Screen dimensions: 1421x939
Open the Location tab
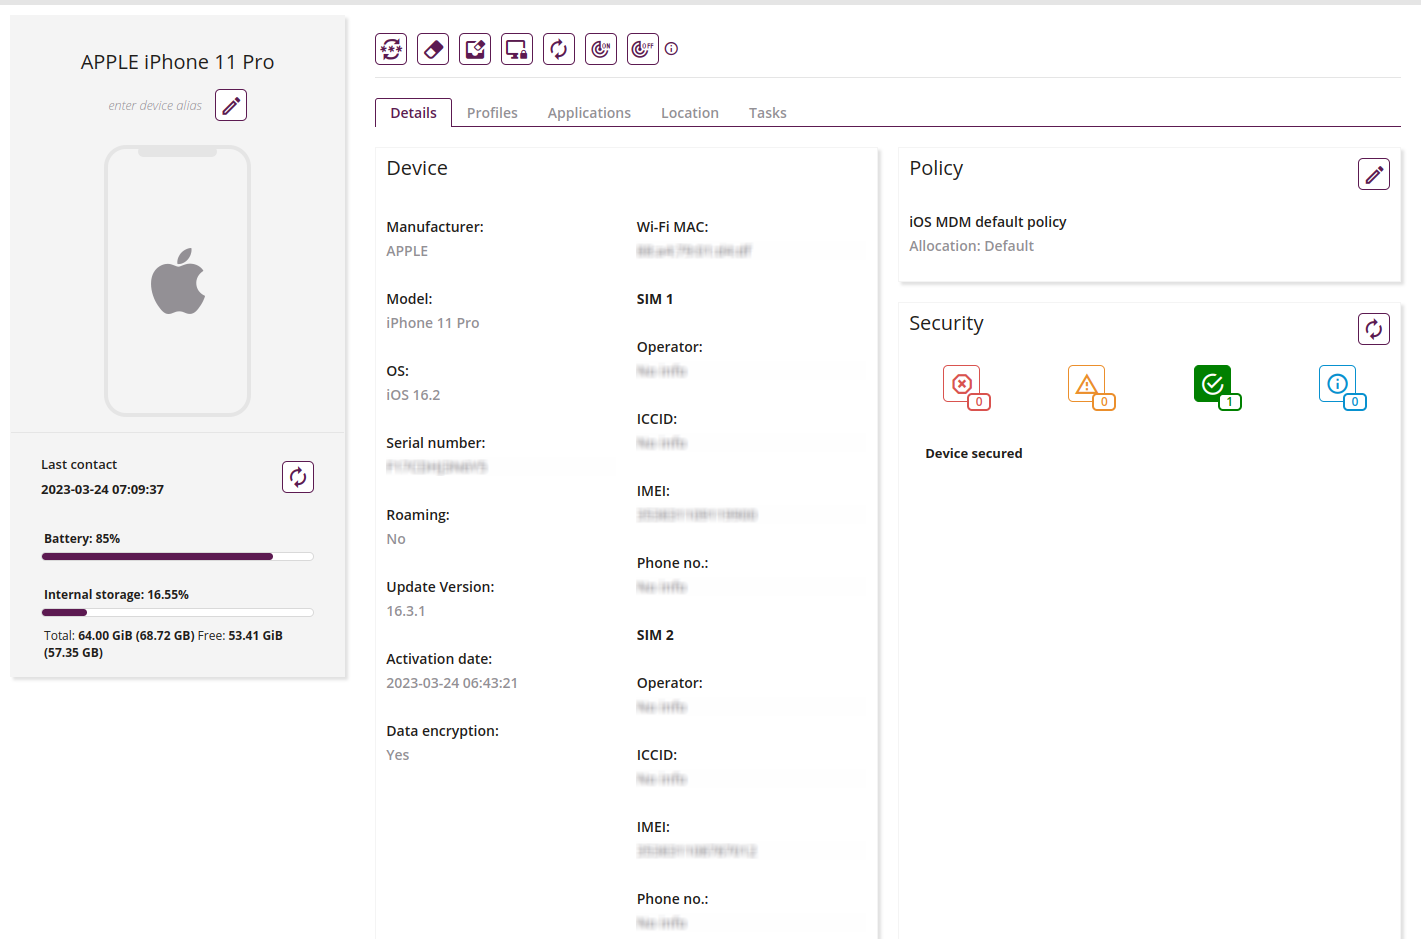690,113
